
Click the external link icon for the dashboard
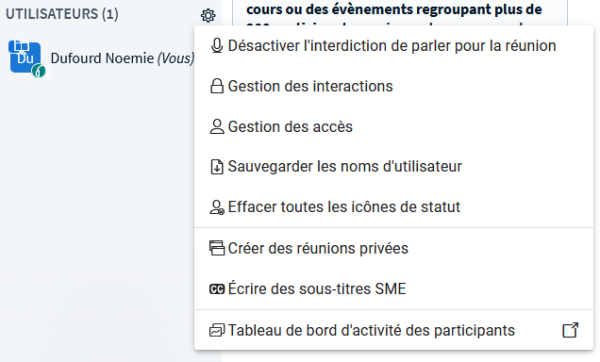tap(570, 330)
